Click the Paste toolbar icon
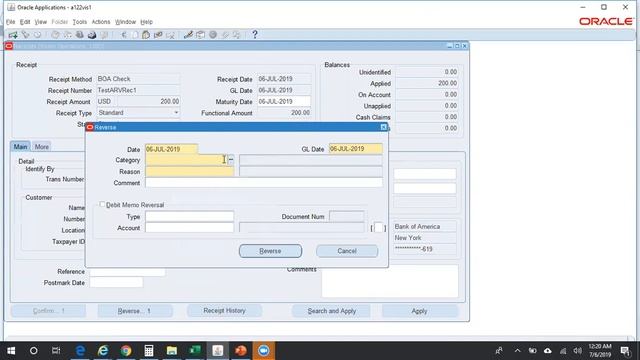This screenshot has width=640, height=360. [x=146, y=35]
